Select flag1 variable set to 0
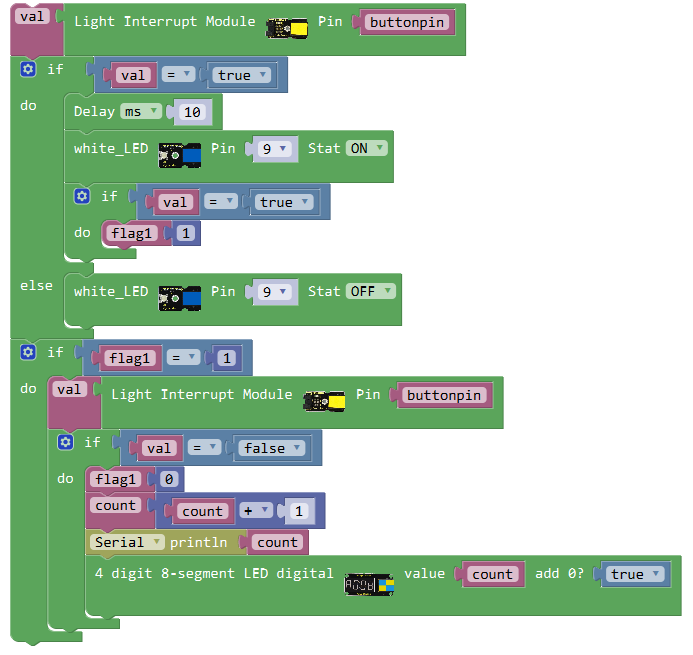This screenshot has width=693, height=655. [x=116, y=479]
